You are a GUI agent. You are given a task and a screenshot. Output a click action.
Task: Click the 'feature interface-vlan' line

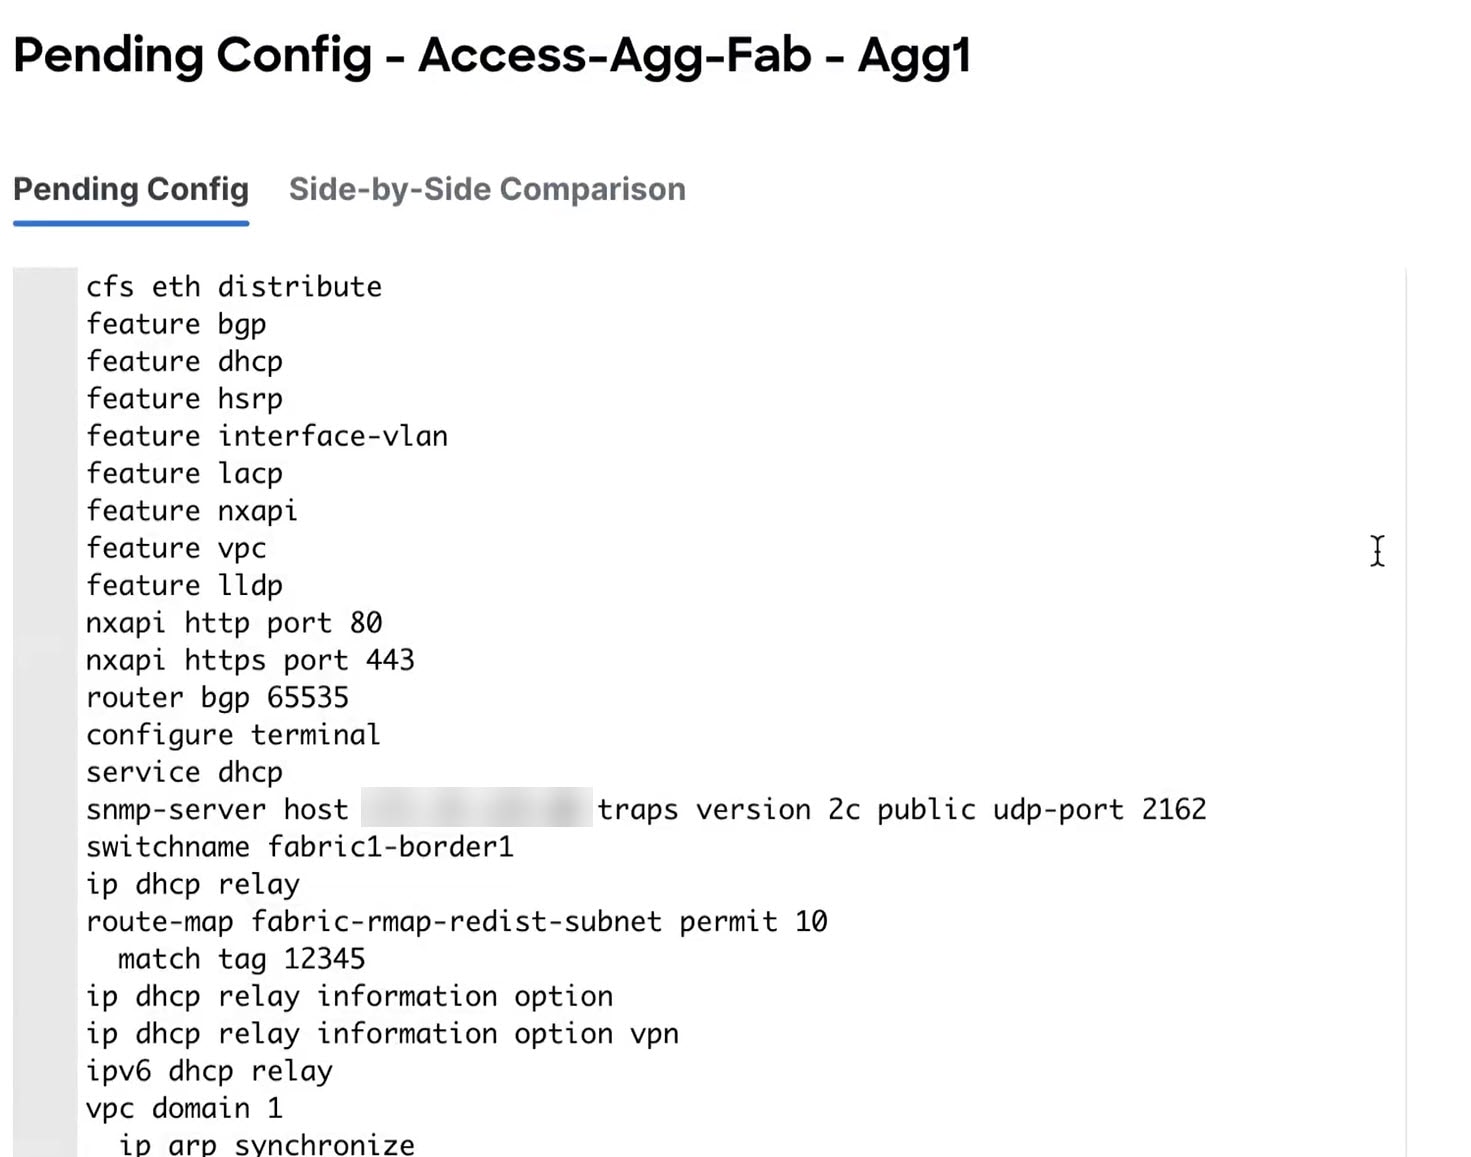coord(267,436)
